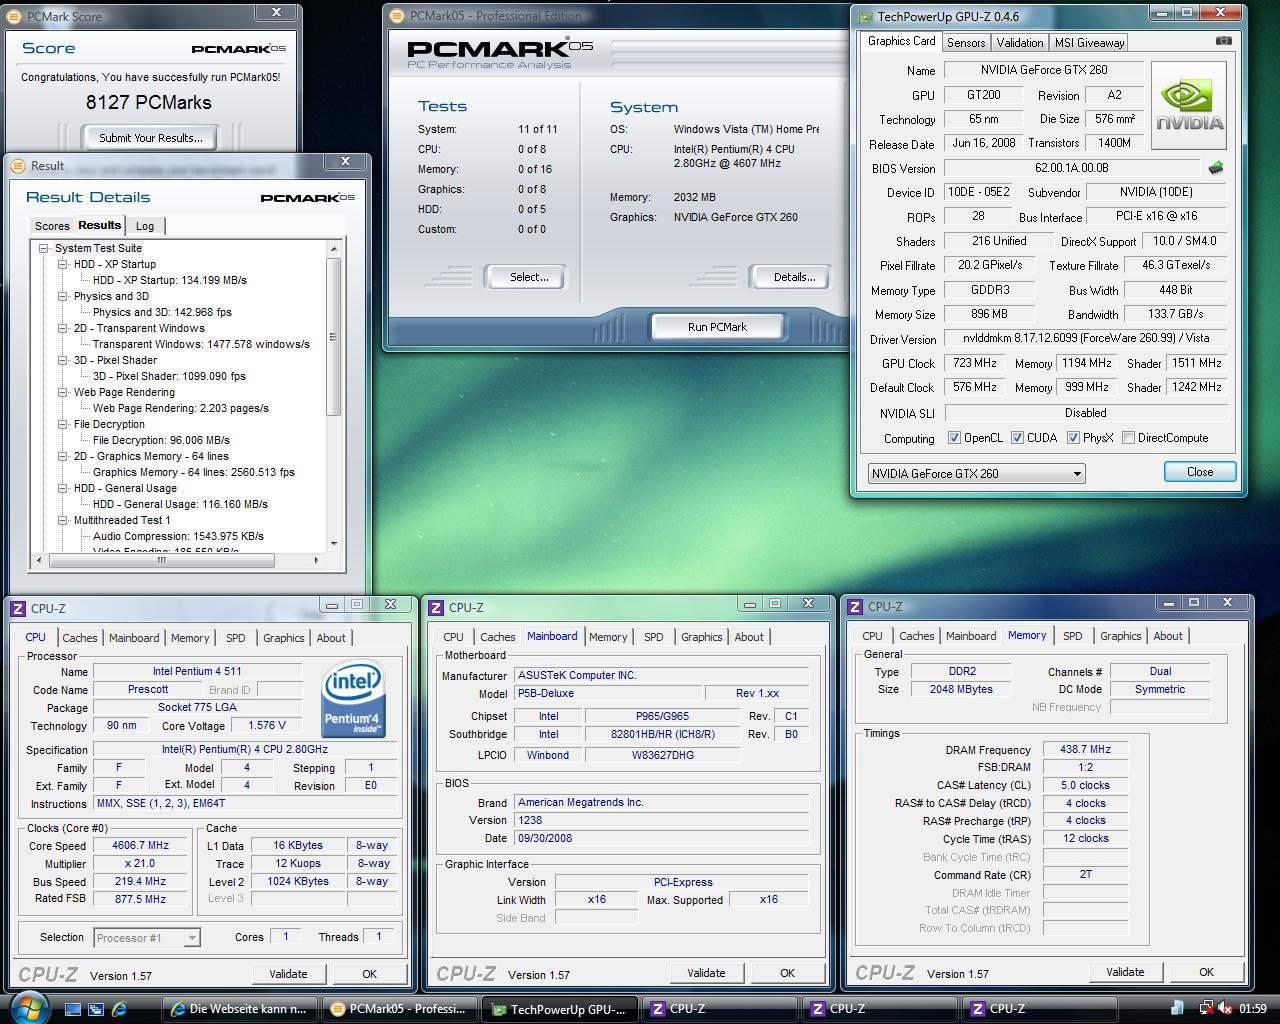The width and height of the screenshot is (1280, 1024).
Task: Switch to PCMark05 Professional taskbar button
Action: click(x=400, y=1009)
